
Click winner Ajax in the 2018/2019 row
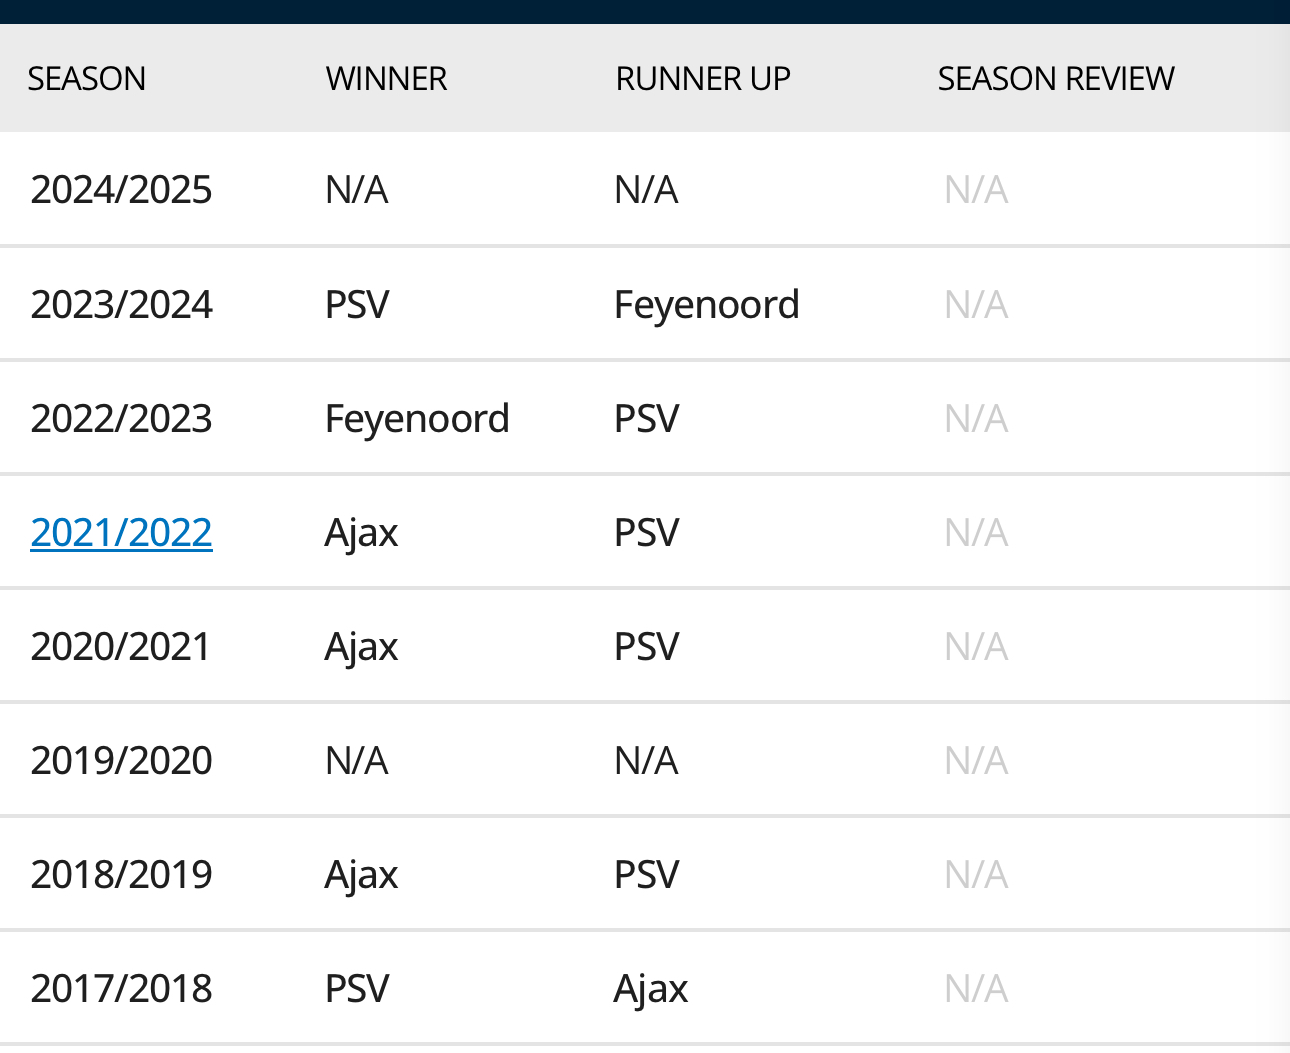pyautogui.click(x=361, y=875)
